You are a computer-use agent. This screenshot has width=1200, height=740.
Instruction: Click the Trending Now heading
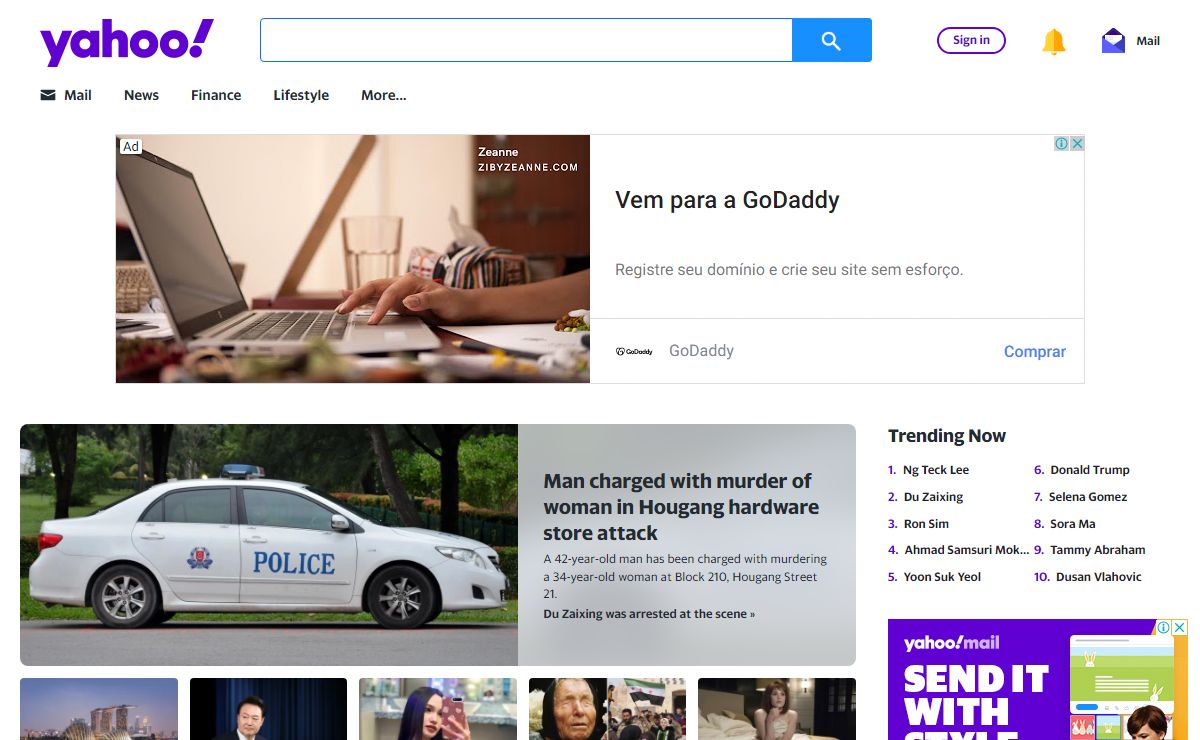[x=947, y=436]
